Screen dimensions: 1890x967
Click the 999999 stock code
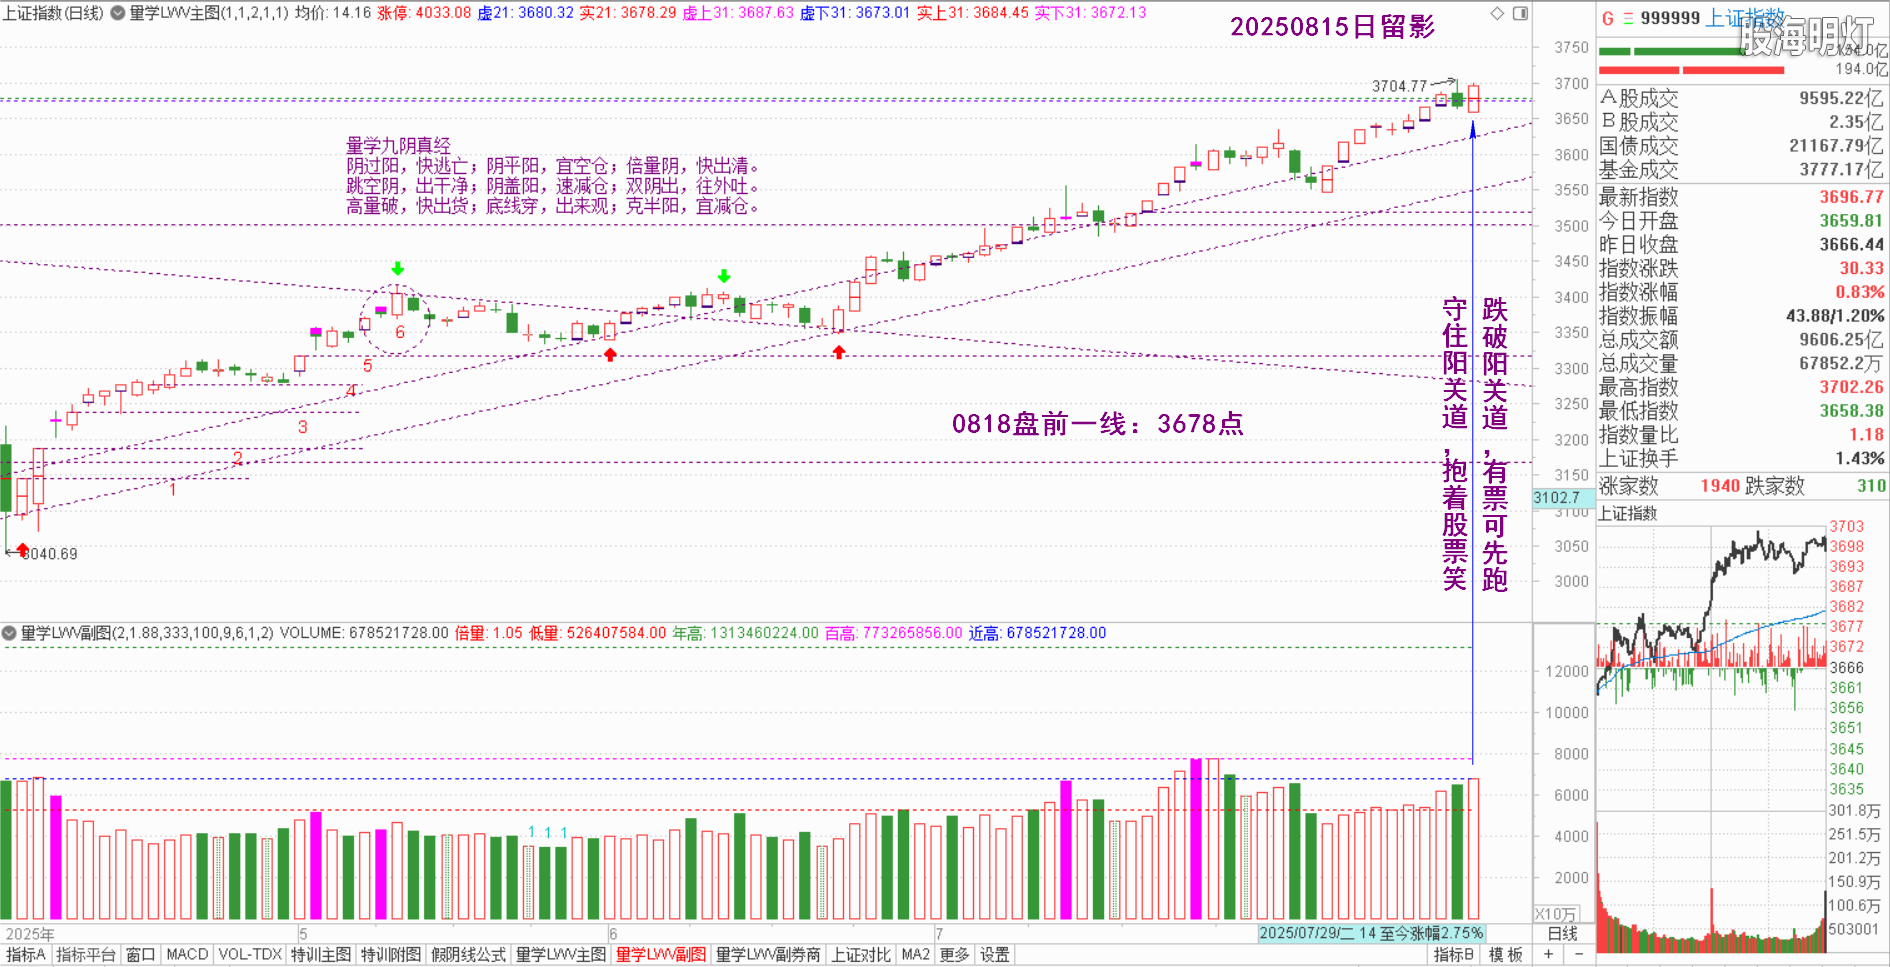tap(1670, 18)
